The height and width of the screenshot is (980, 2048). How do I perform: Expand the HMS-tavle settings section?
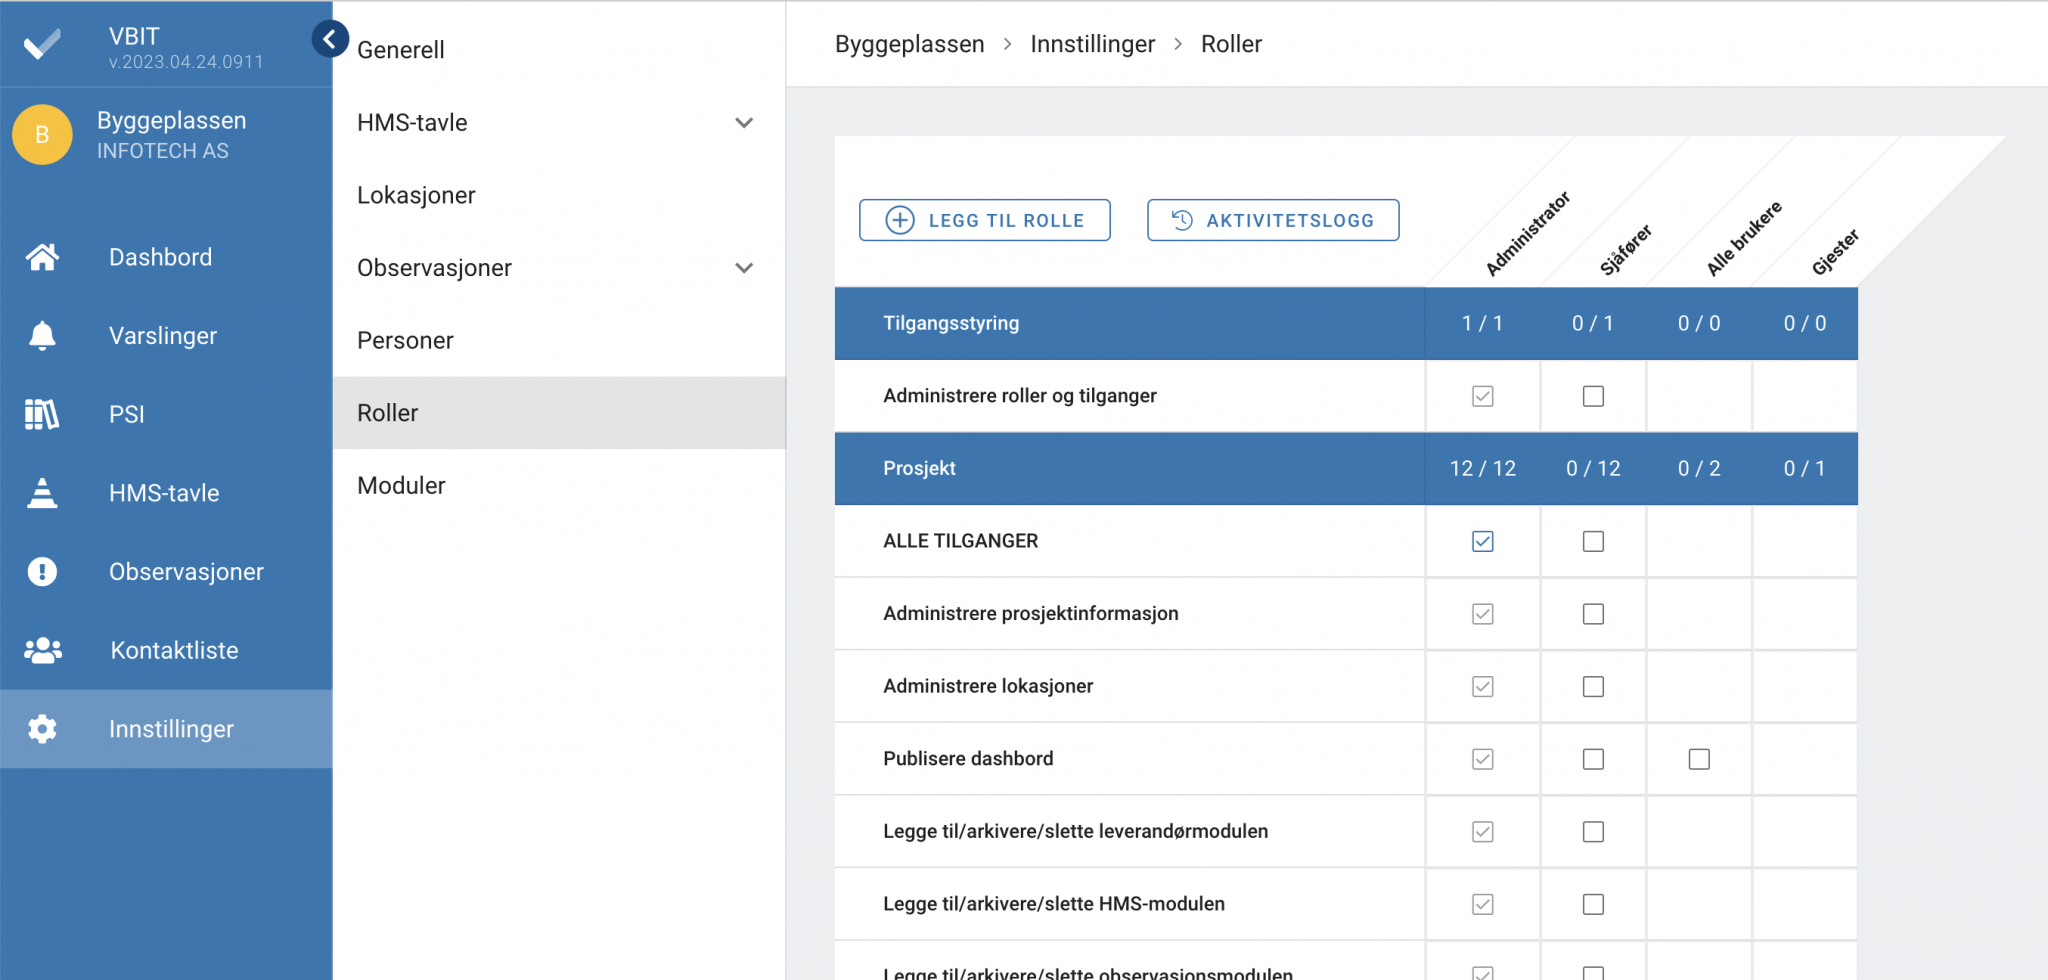744,122
